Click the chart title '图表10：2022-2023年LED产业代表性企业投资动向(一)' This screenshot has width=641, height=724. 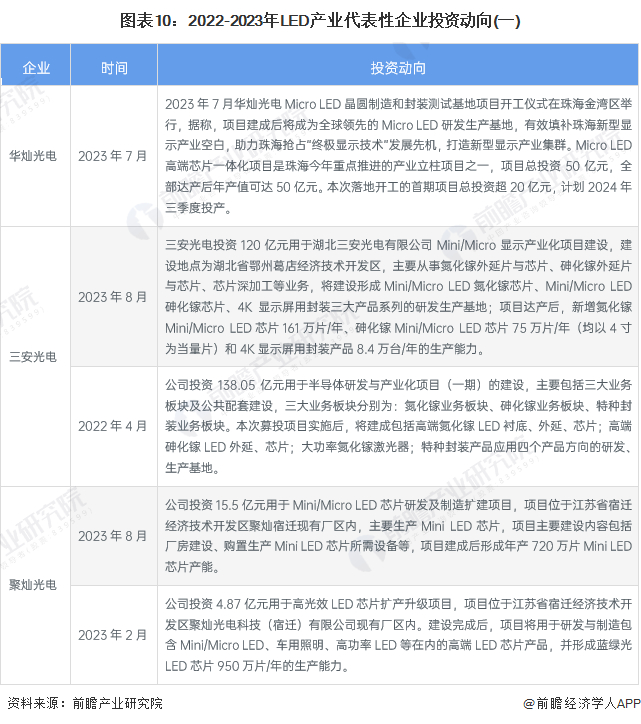point(320,21)
